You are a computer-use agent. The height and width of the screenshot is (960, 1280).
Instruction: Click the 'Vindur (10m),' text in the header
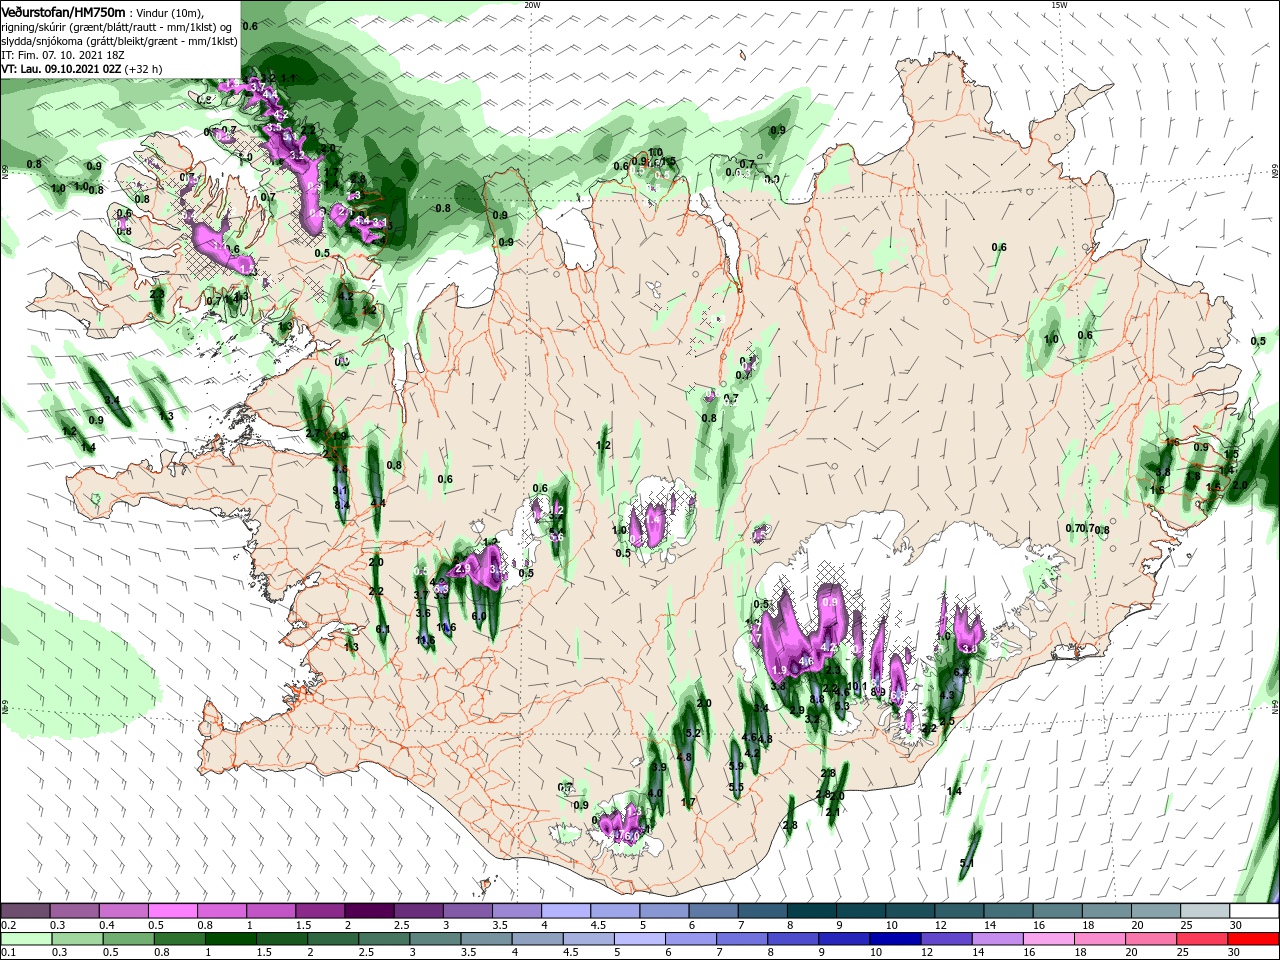pos(169,12)
